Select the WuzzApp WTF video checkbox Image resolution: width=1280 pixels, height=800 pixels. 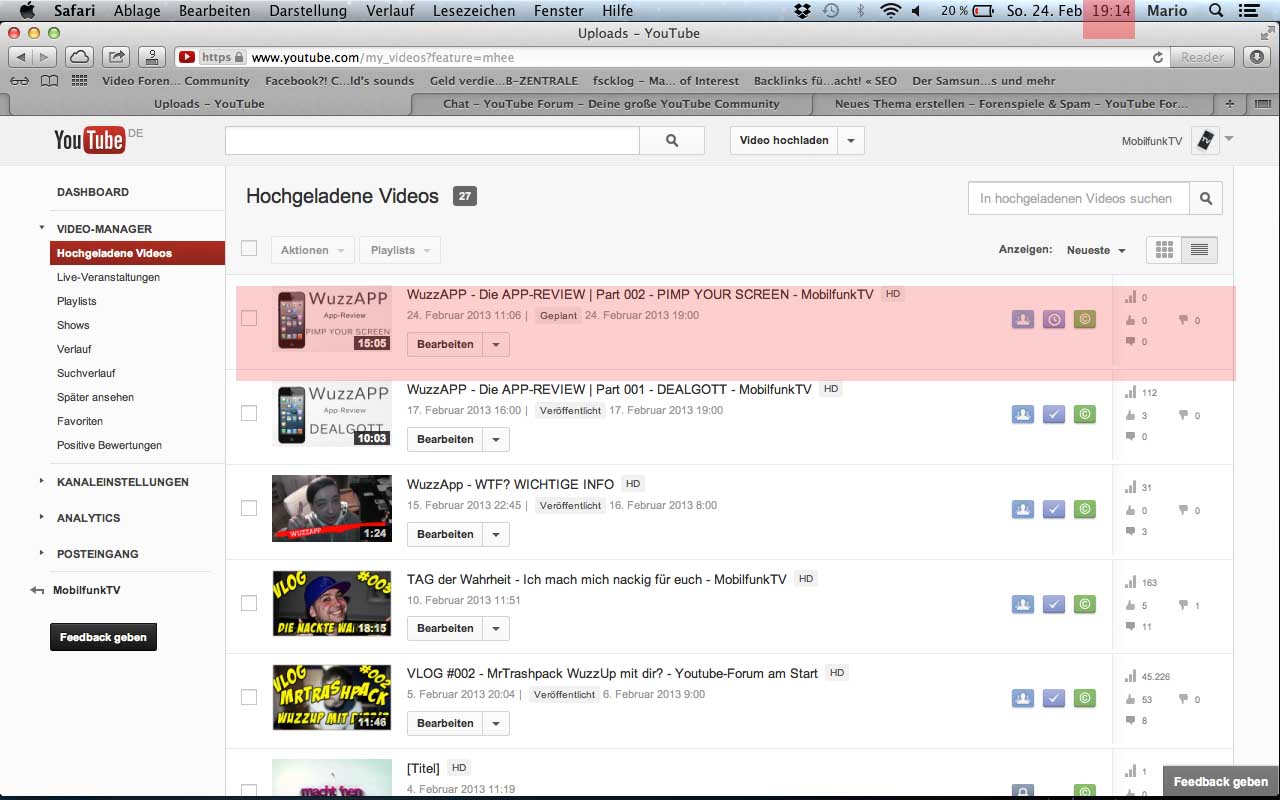click(x=249, y=508)
